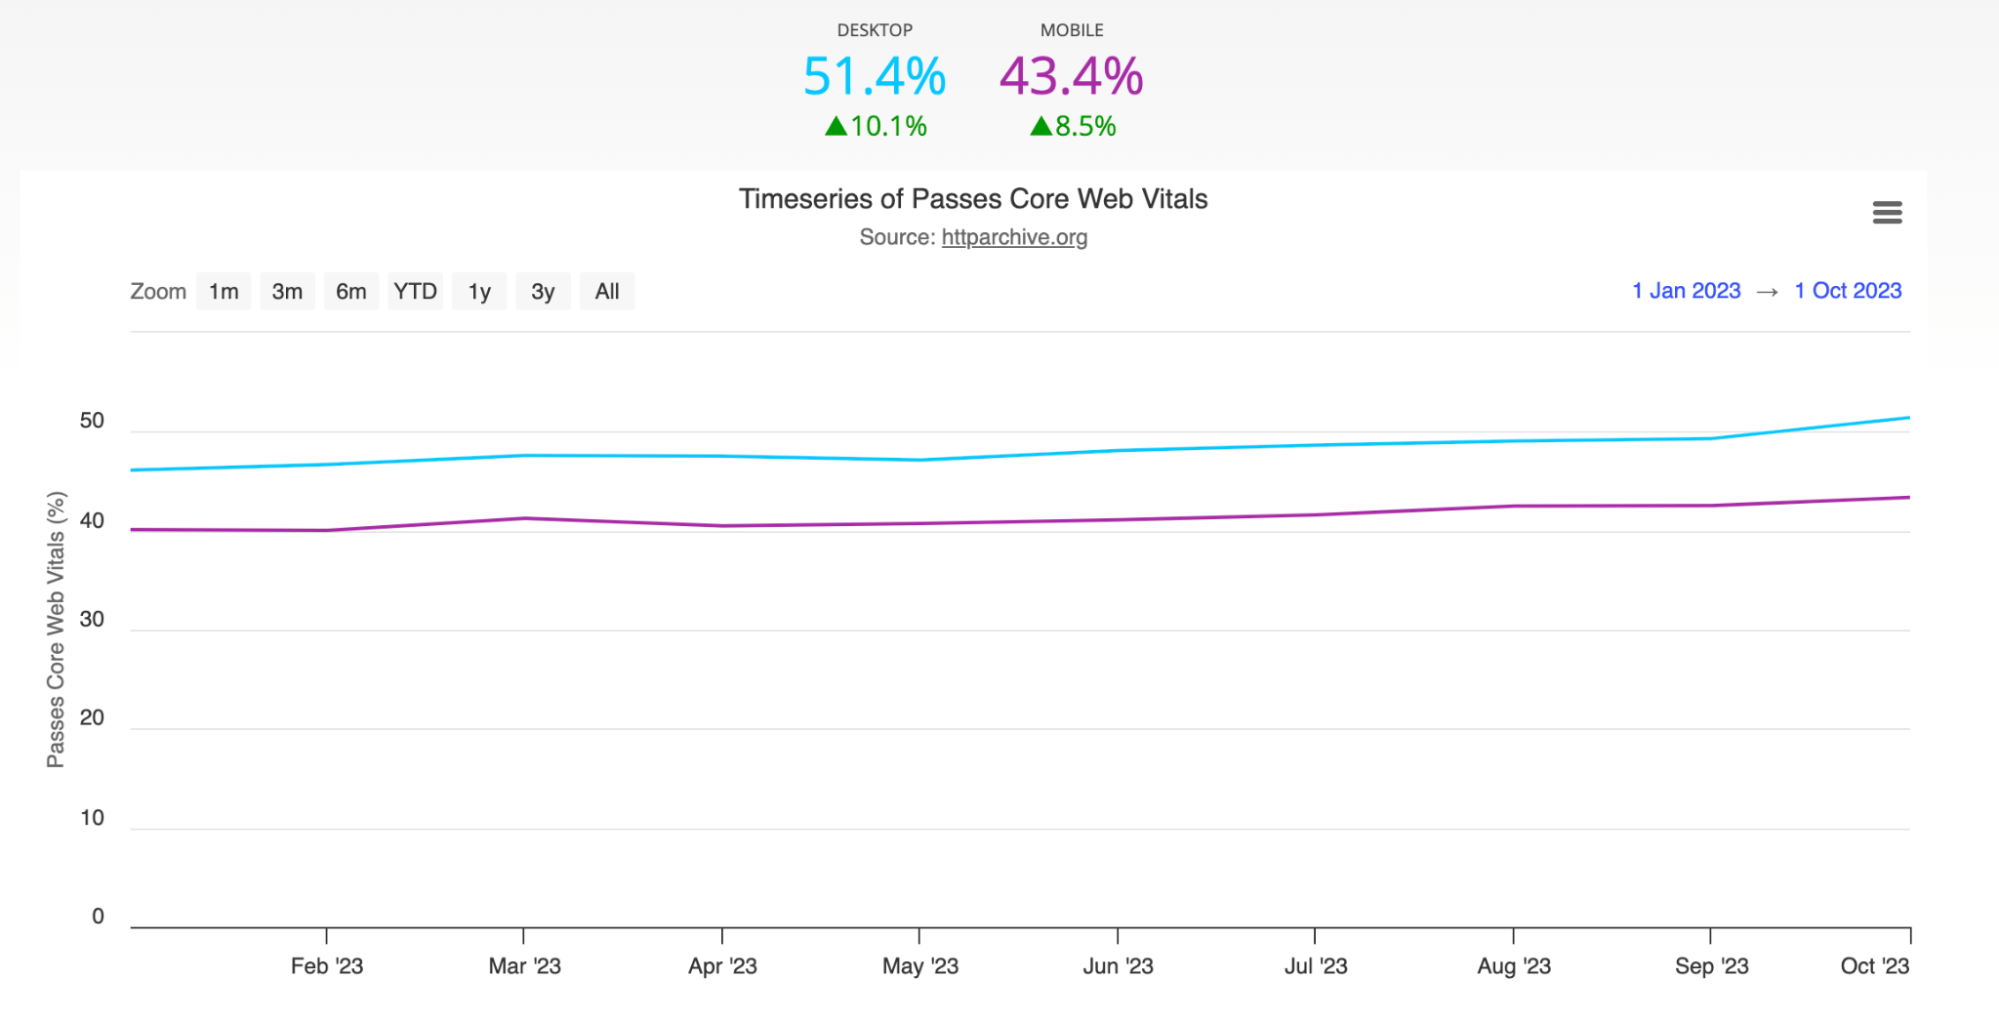Show all data with the All button
The image size is (1999, 1015).
[x=607, y=292]
